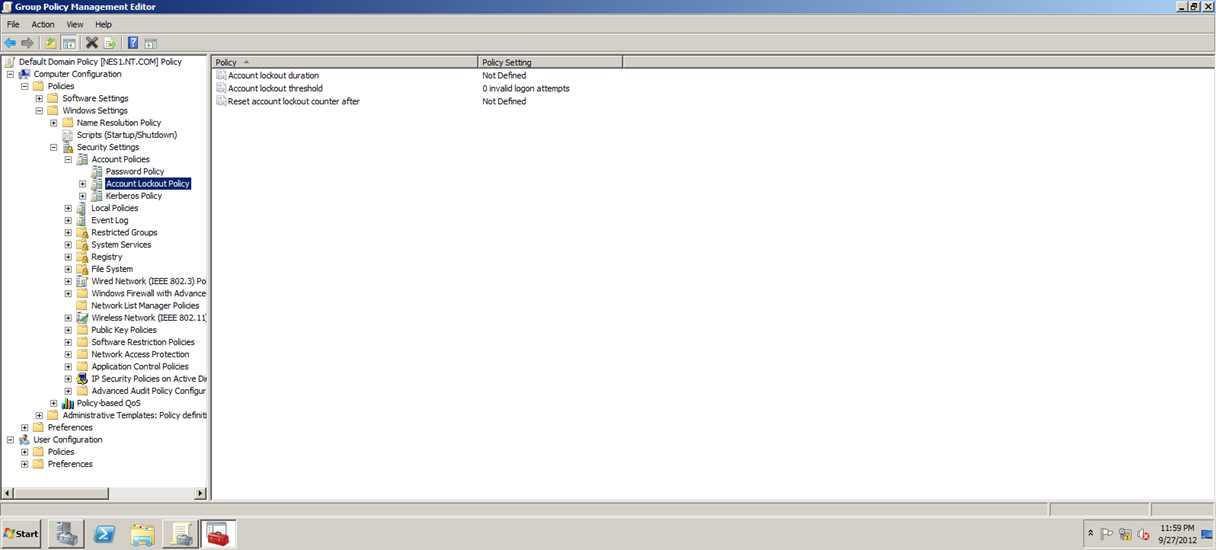Click the Start button
Image resolution: width=1216 pixels, height=550 pixels.
click(x=22, y=534)
